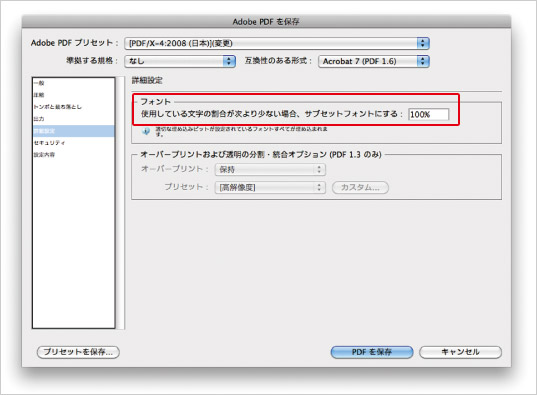
Task: Click the キャンセル button
Action: point(460,352)
